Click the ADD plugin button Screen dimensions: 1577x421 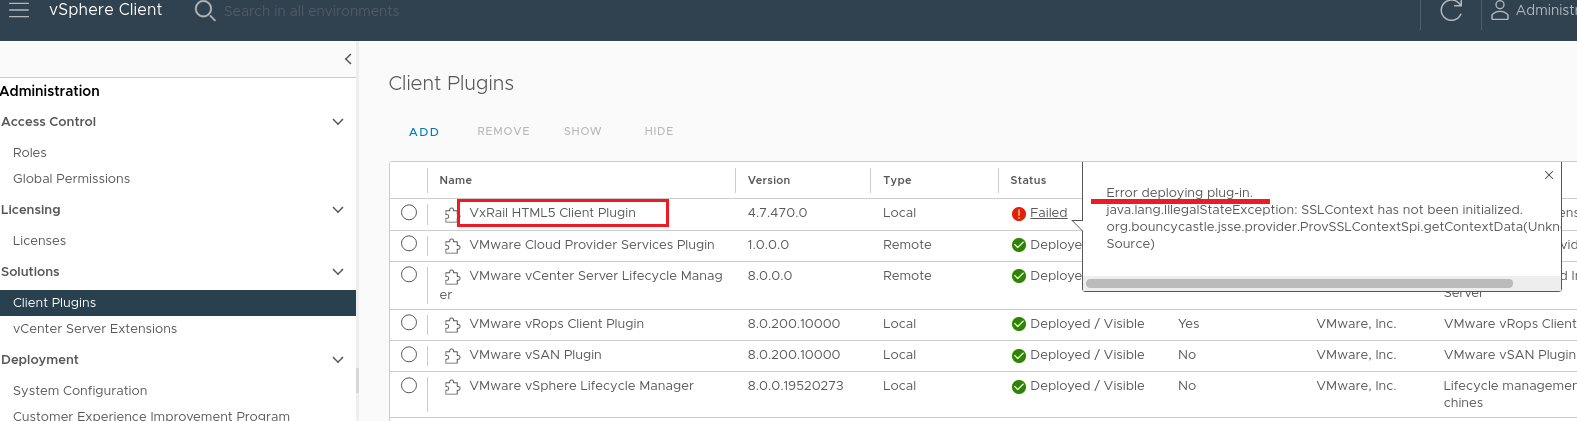point(424,132)
